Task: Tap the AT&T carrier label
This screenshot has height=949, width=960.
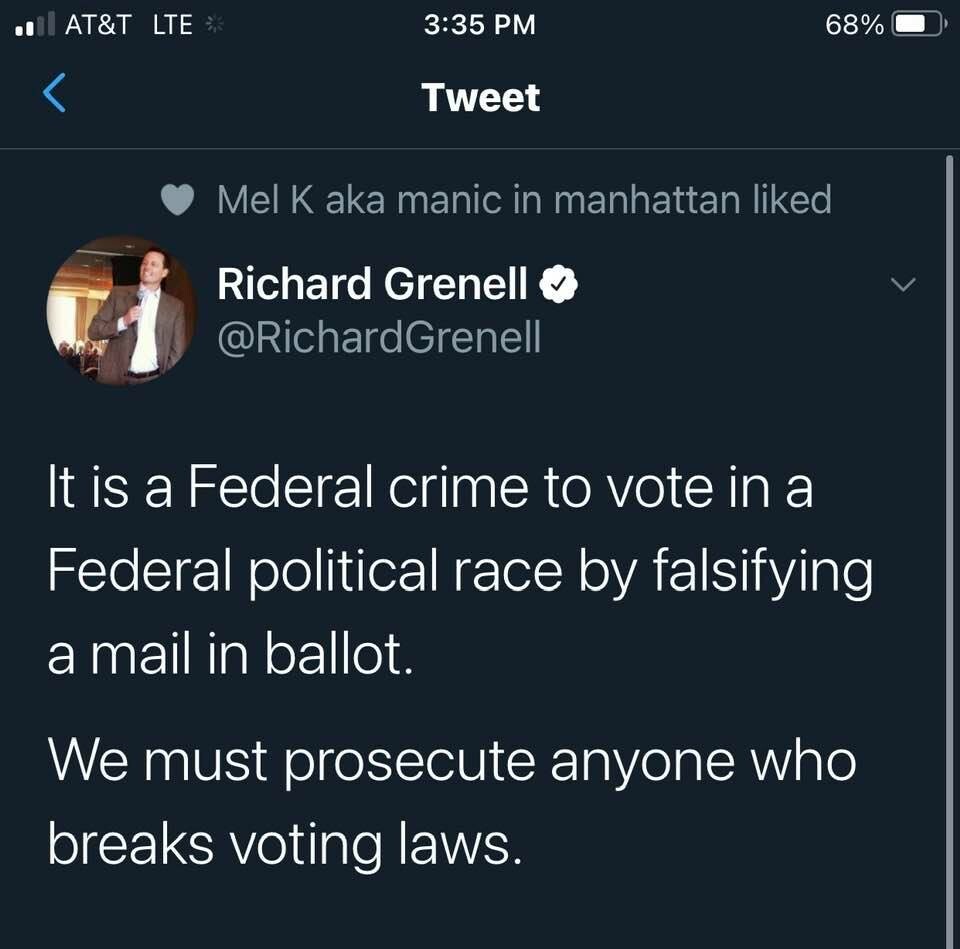Action: 98,25
